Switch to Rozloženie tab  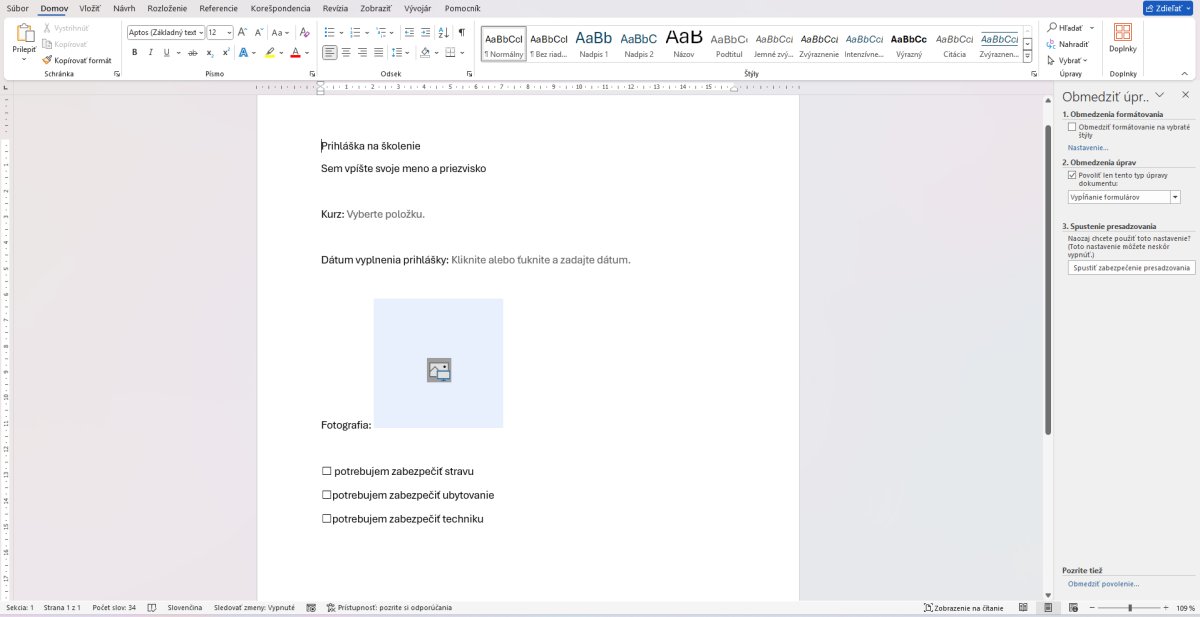click(x=167, y=8)
